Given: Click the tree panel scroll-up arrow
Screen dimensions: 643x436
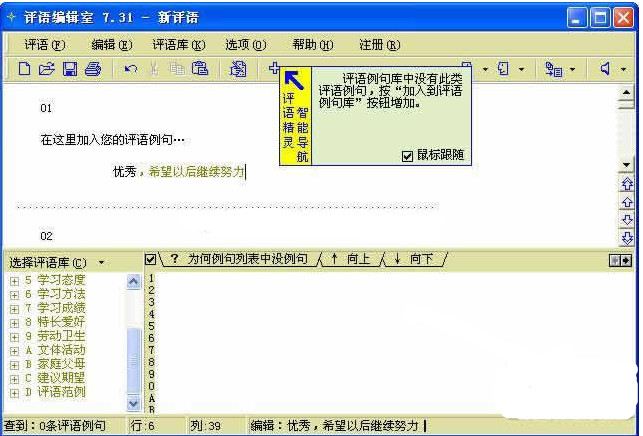Looking at the screenshot, I should (133, 282).
